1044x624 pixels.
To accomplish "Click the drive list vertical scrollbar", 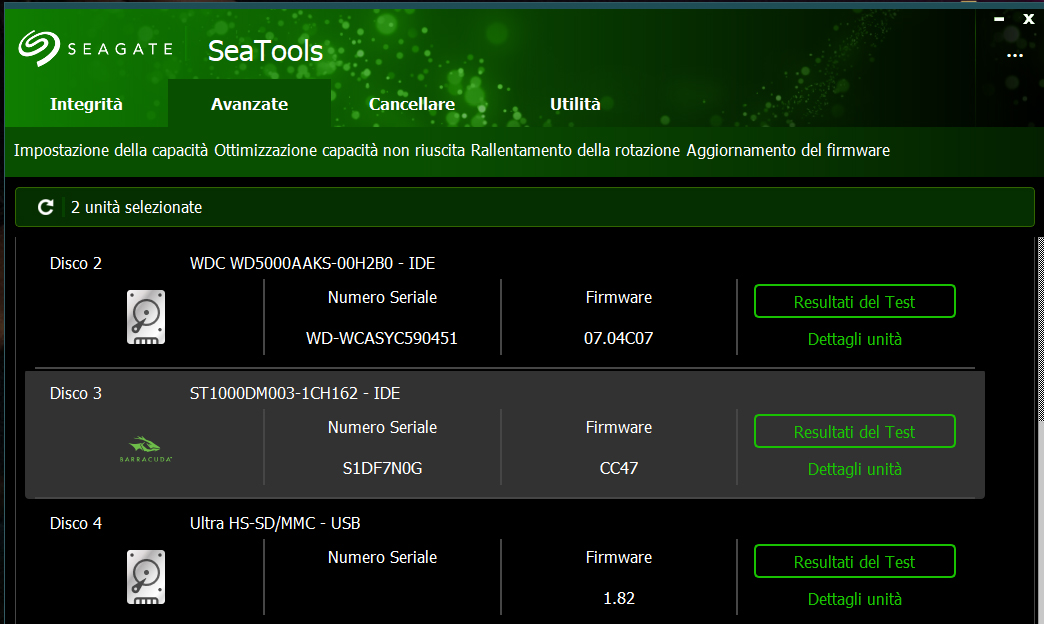I will pyautogui.click(x=1040, y=430).
